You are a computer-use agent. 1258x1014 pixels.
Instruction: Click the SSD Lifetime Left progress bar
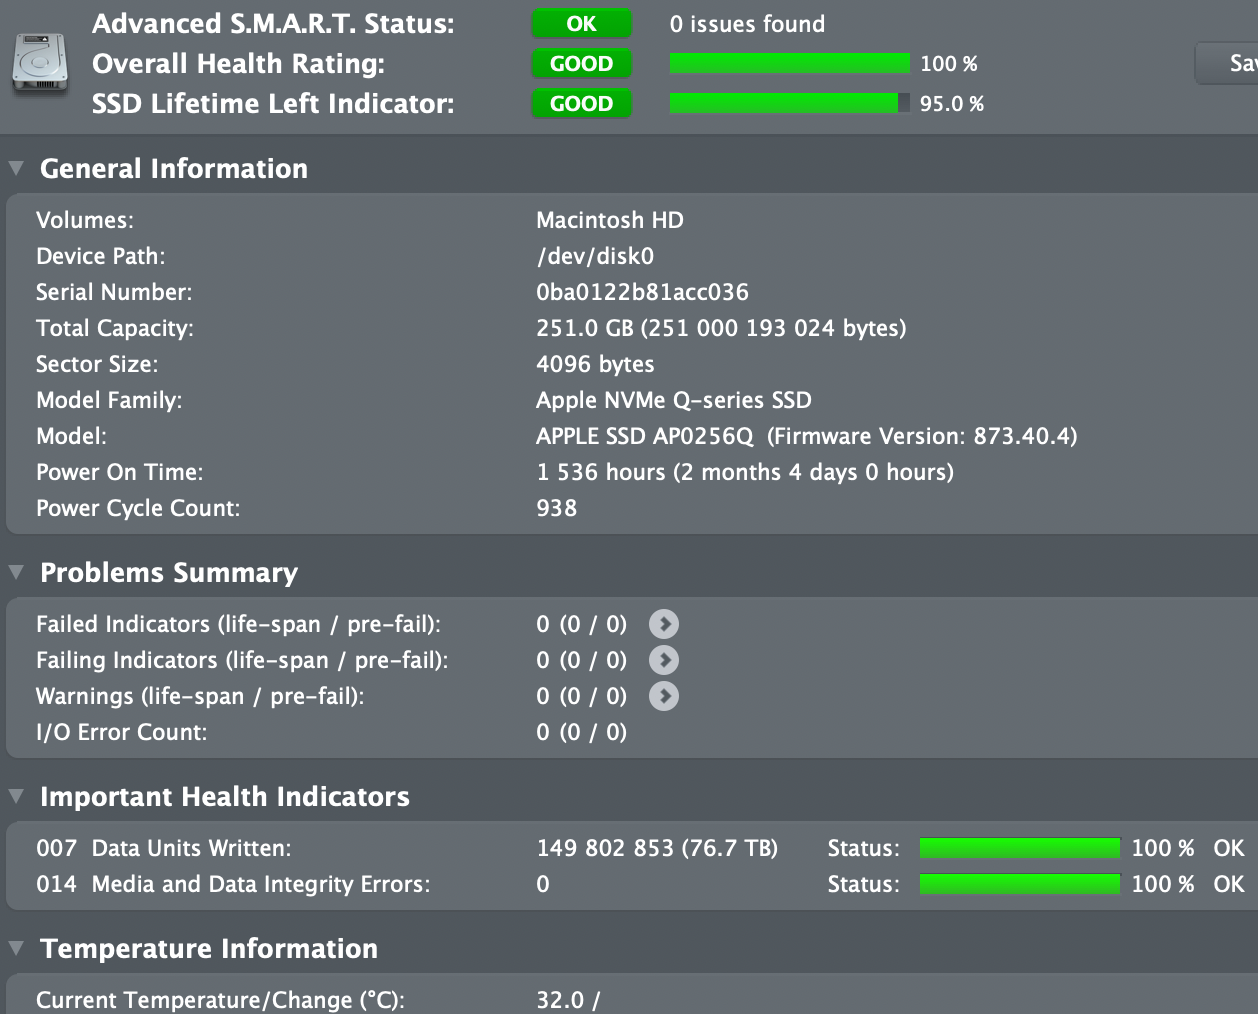tap(789, 104)
